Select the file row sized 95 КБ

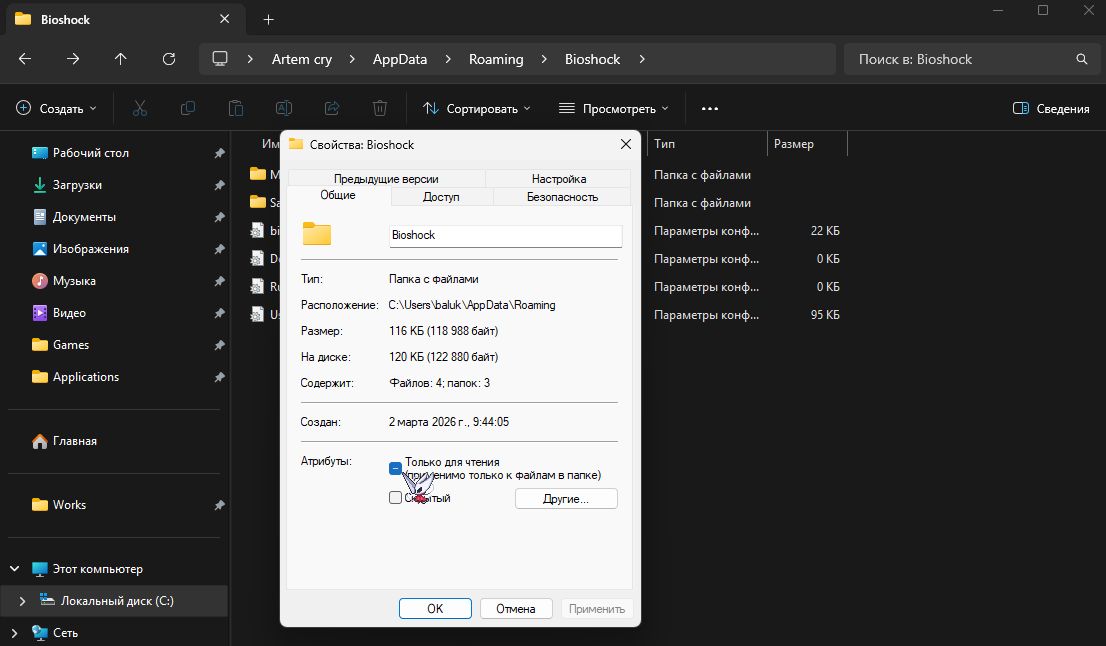point(547,315)
